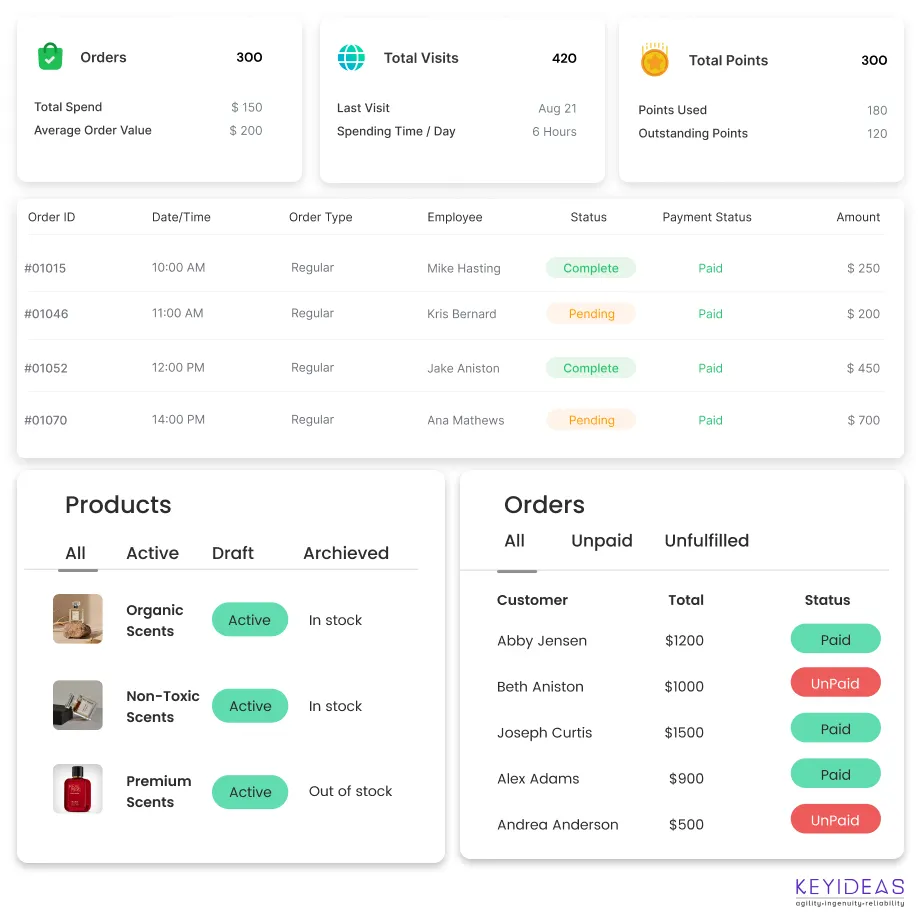This screenshot has height=921, width=921.
Task: Click the Active badge for Premium Scents
Action: tap(250, 792)
